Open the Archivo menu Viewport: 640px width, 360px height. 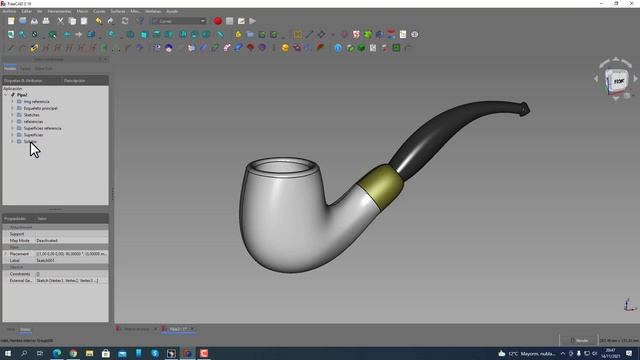pos(9,11)
